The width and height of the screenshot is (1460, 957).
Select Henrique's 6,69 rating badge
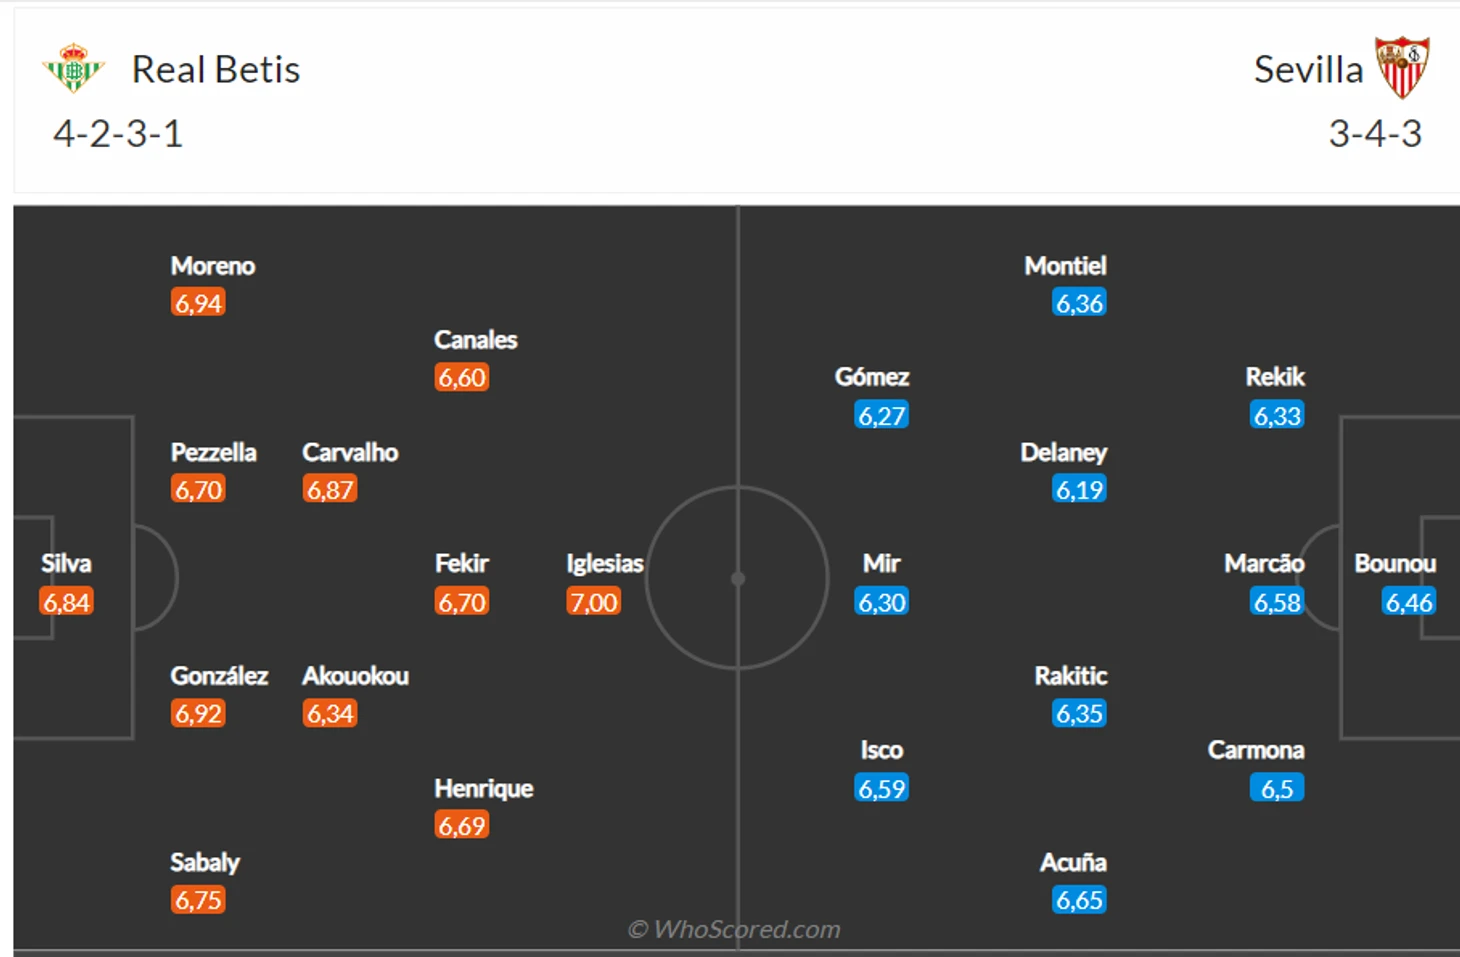(462, 825)
